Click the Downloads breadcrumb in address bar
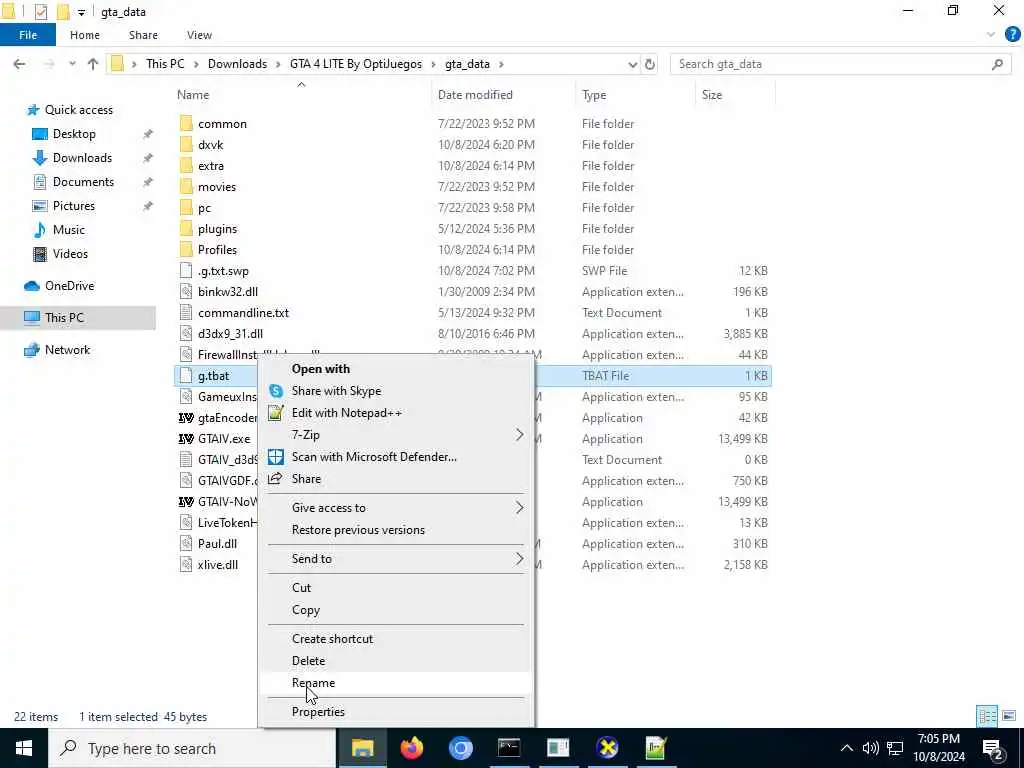This screenshot has width=1024, height=768. coord(237,64)
